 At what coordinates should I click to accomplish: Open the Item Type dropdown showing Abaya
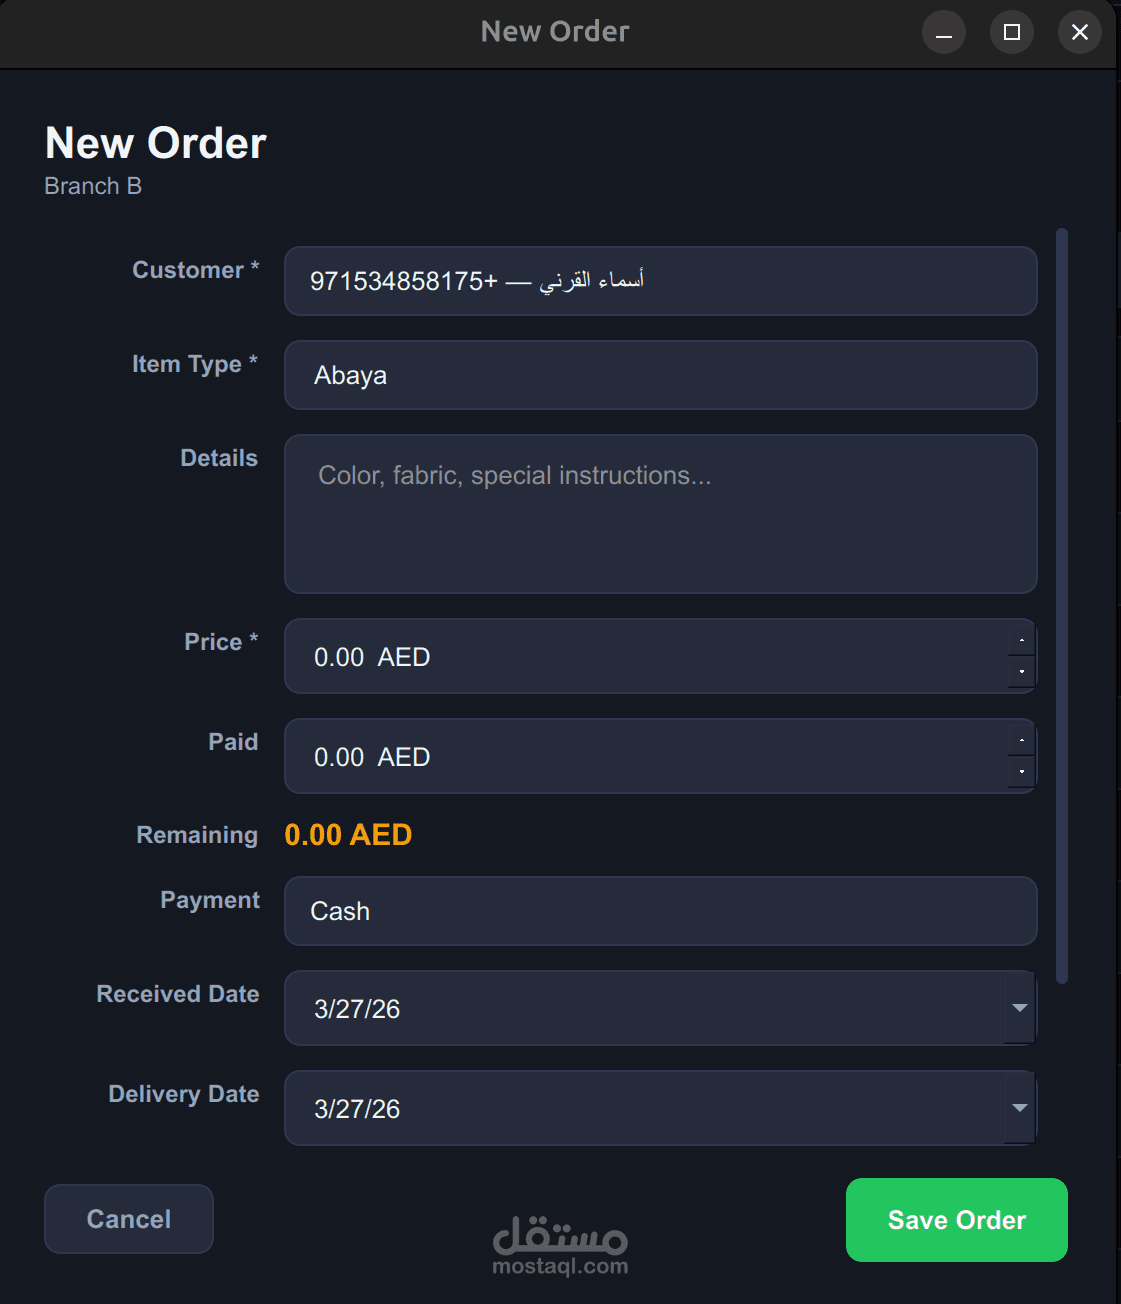pyautogui.click(x=660, y=375)
